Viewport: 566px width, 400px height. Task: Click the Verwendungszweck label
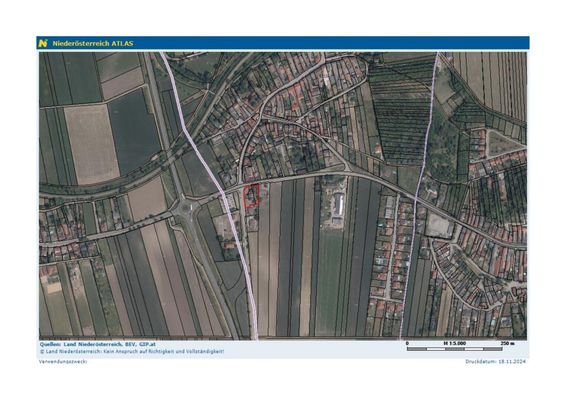(x=63, y=361)
